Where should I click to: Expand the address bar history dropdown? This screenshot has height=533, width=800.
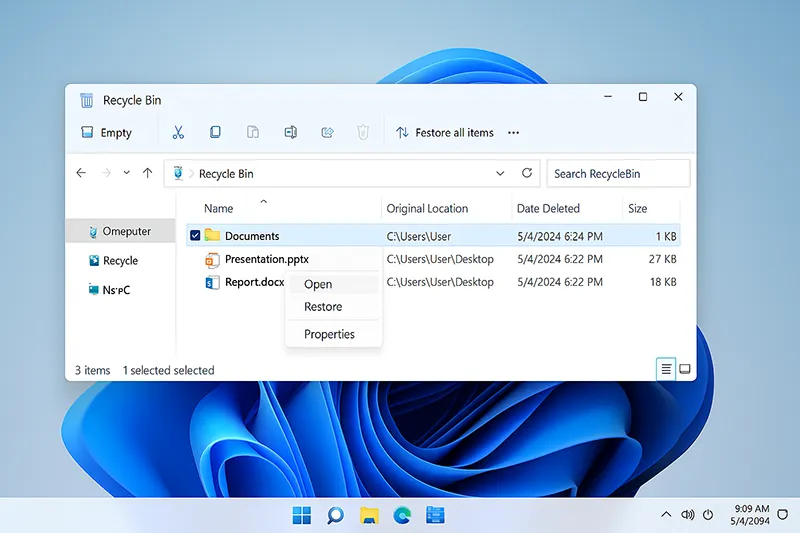(x=500, y=173)
